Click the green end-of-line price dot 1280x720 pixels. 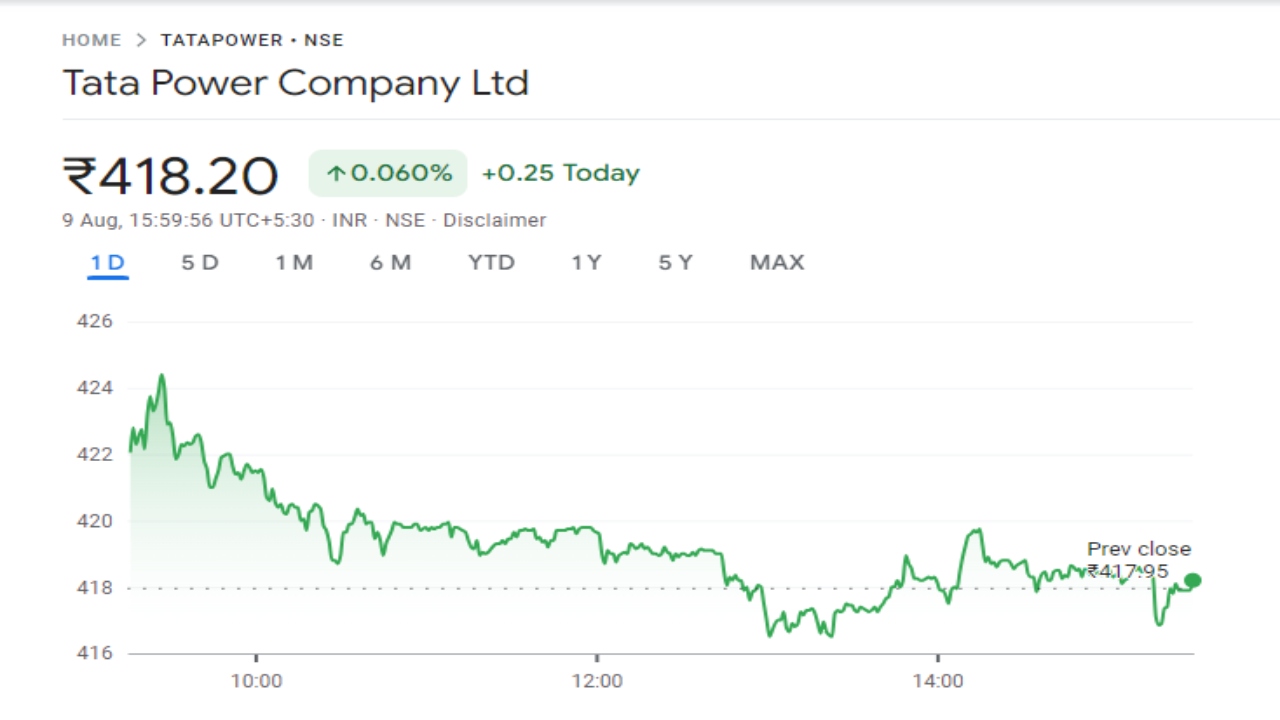[x=1192, y=580]
